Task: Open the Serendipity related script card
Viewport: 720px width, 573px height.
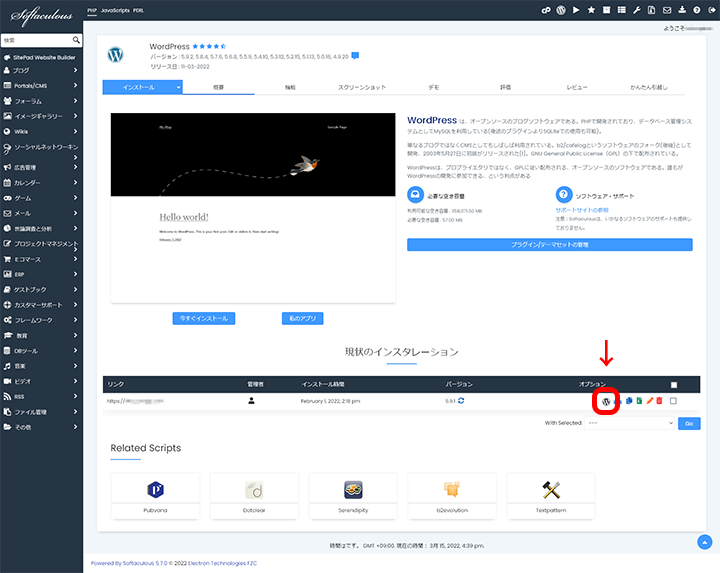Action: click(353, 496)
